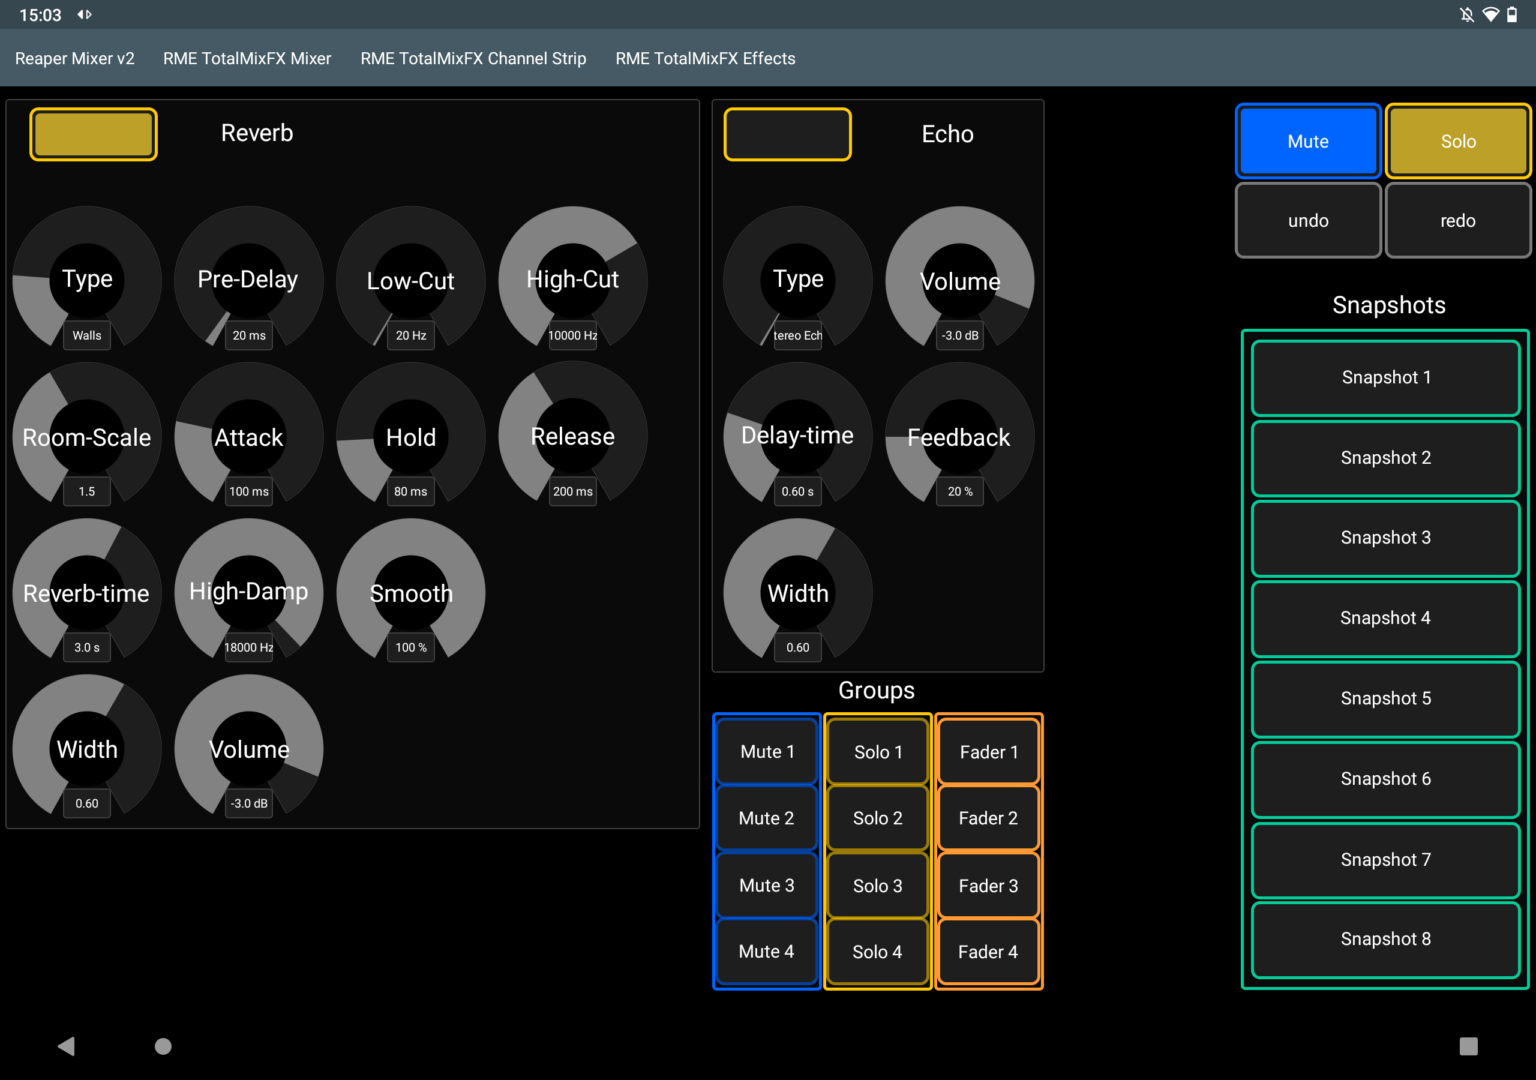Click the Room-Scale knob
The height and width of the screenshot is (1080, 1536).
click(86, 437)
